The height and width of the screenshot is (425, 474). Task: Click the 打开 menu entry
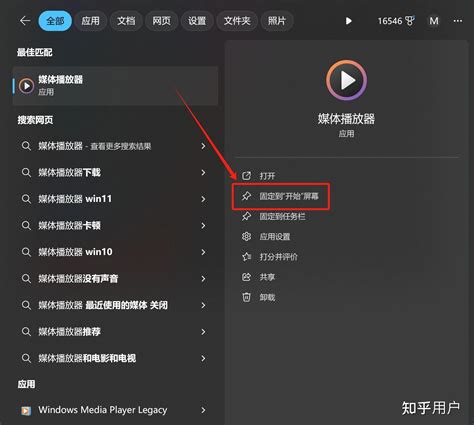[267, 176]
